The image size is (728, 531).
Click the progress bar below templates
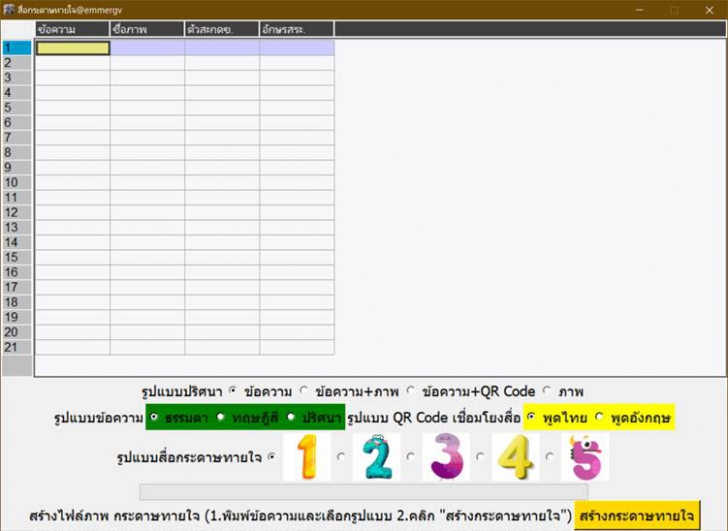pyautogui.click(x=364, y=492)
